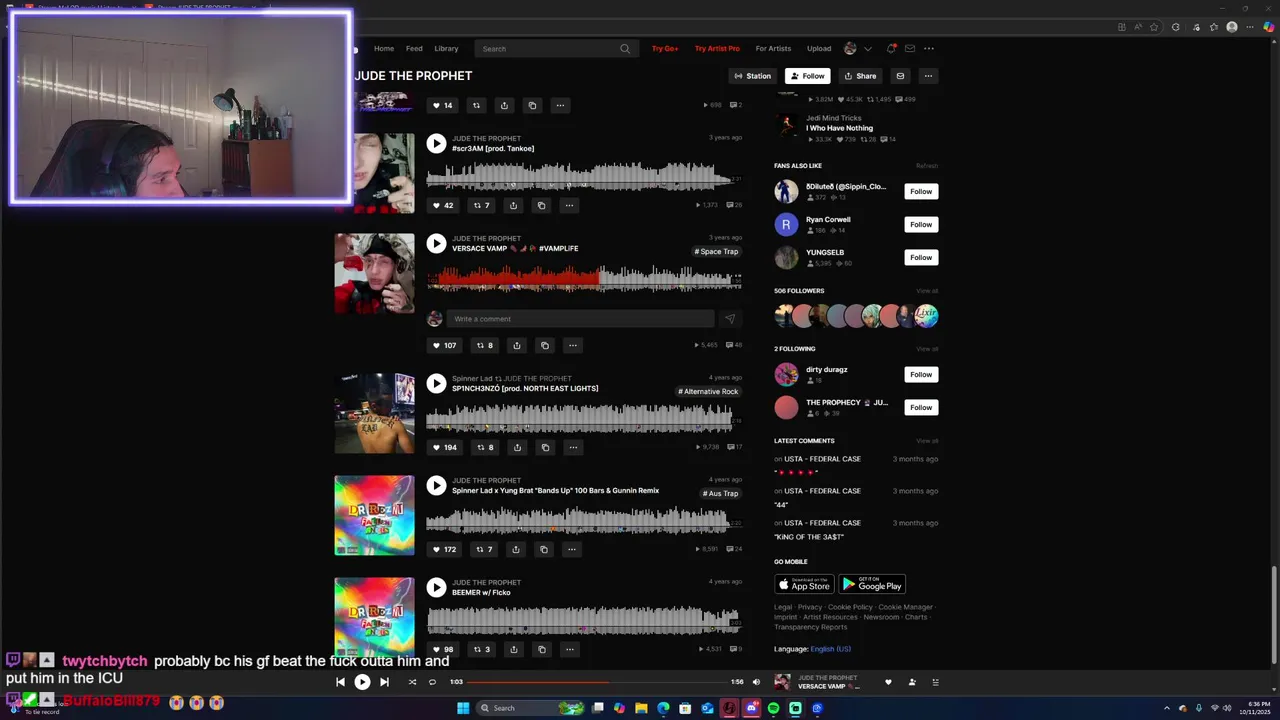This screenshot has height=720, width=1280.
Task: Open the messages envelope in the header
Action: click(x=910, y=48)
